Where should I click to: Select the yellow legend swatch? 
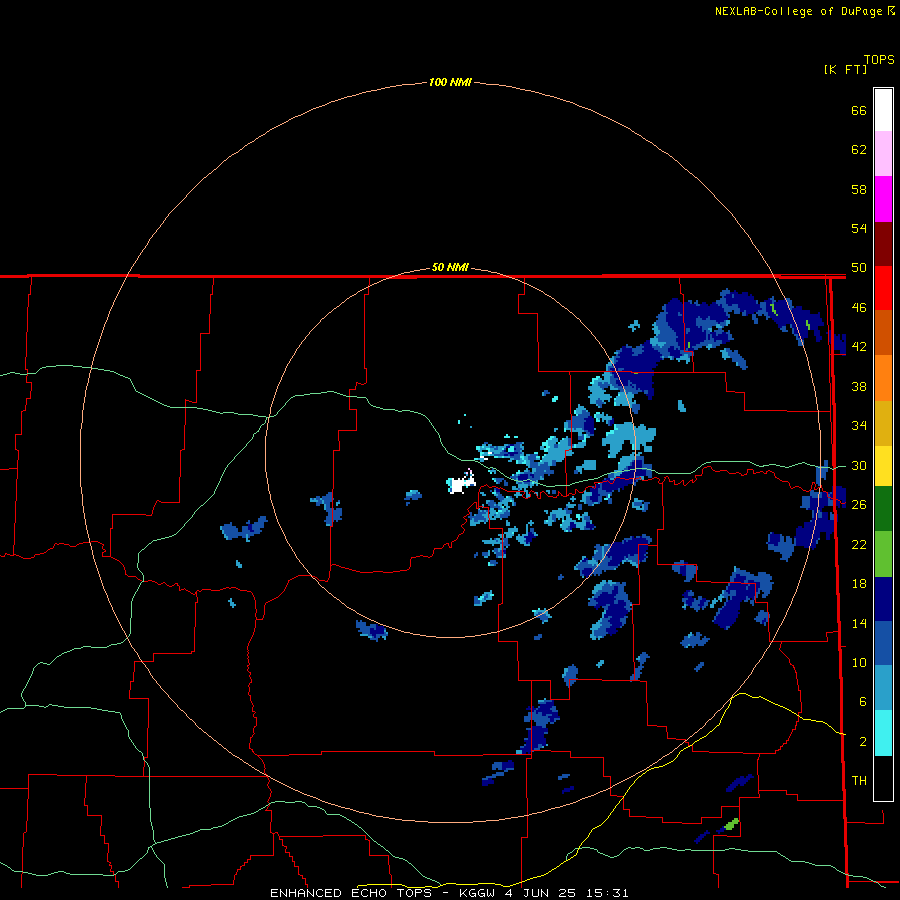pos(883,466)
